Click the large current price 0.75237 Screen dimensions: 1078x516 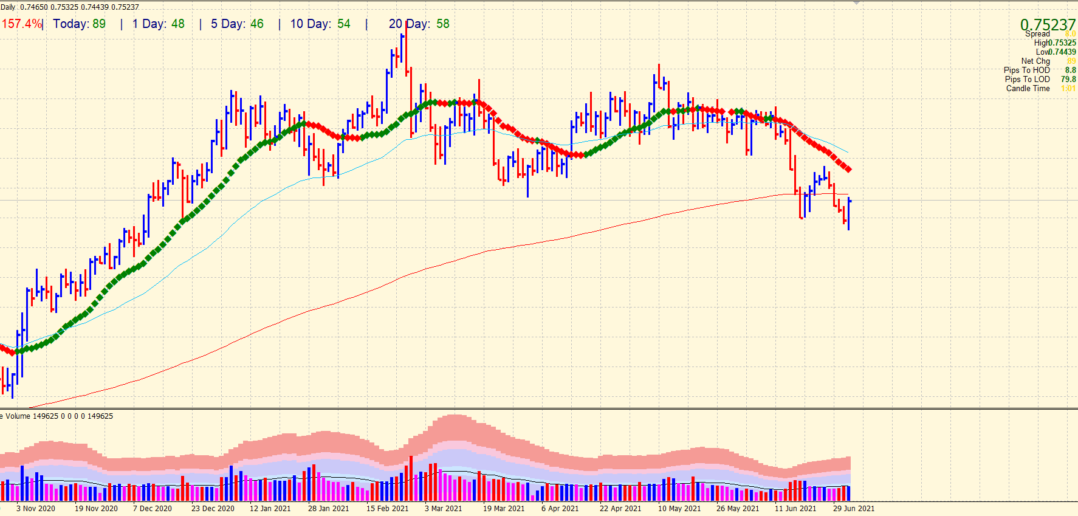click(x=1047, y=25)
